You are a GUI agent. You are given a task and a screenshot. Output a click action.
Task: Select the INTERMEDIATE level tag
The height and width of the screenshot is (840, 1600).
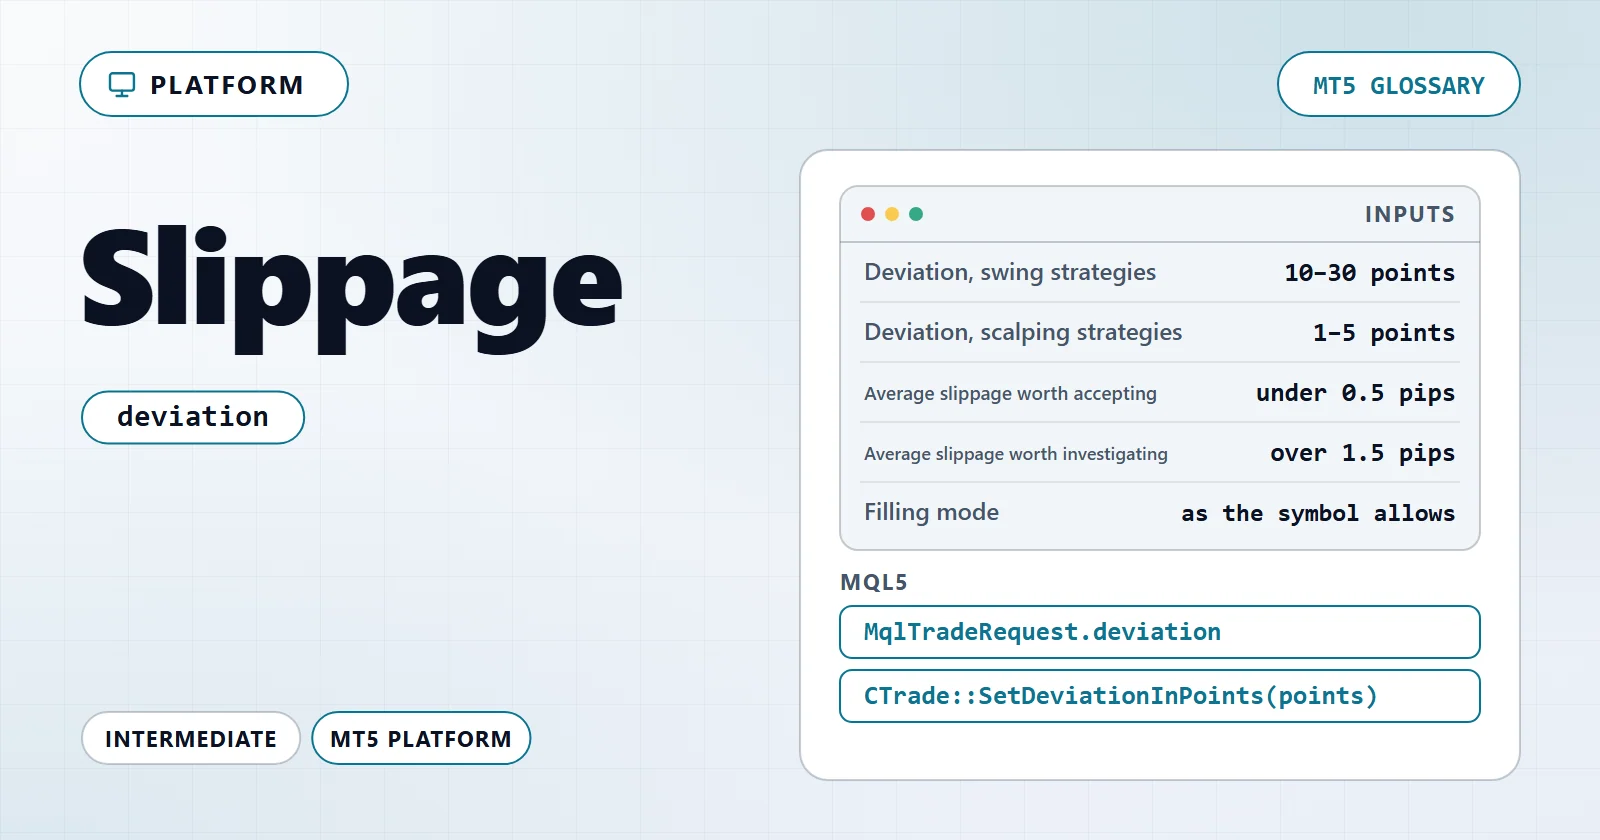point(191,738)
